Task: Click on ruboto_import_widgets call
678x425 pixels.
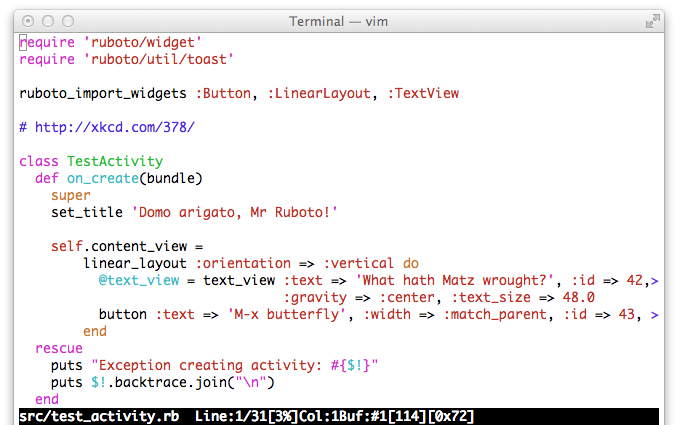Action: pos(102,93)
